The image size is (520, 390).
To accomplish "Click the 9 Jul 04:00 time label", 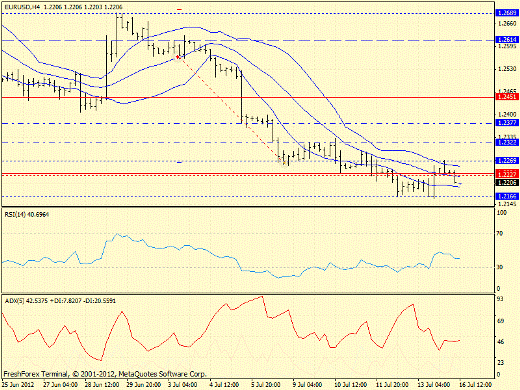I will (307, 385).
